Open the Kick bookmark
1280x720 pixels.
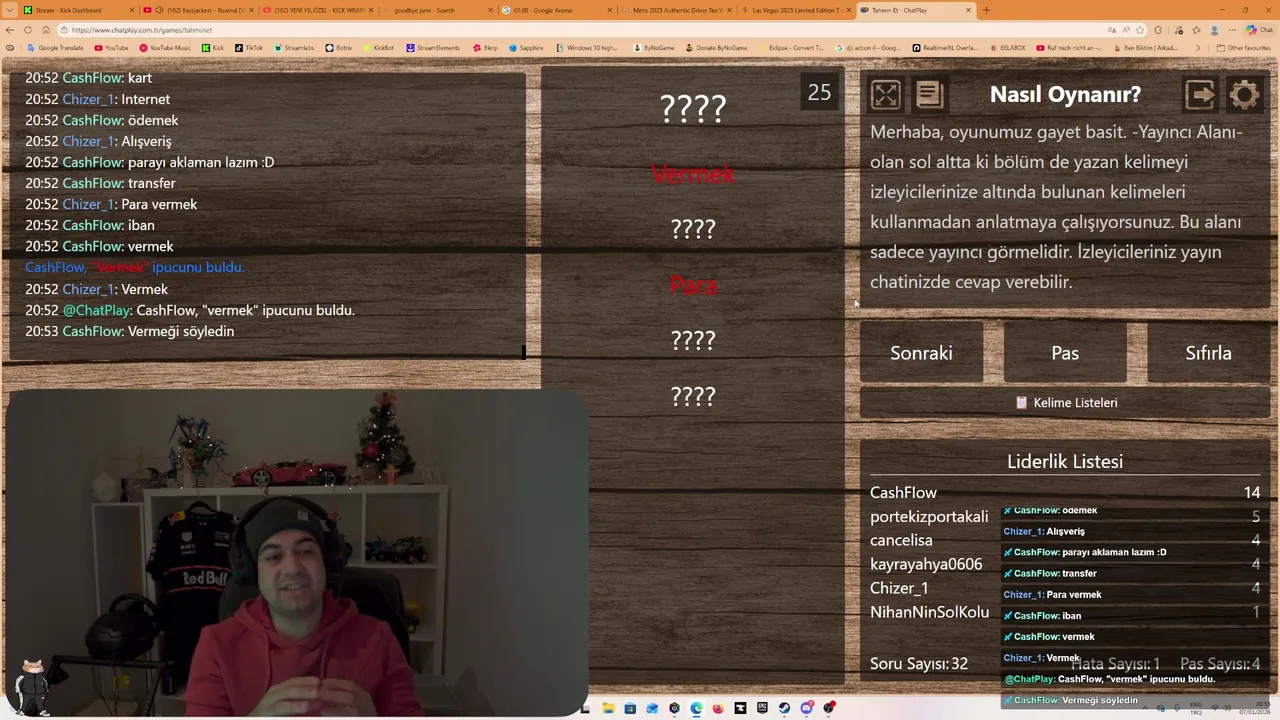tap(213, 48)
